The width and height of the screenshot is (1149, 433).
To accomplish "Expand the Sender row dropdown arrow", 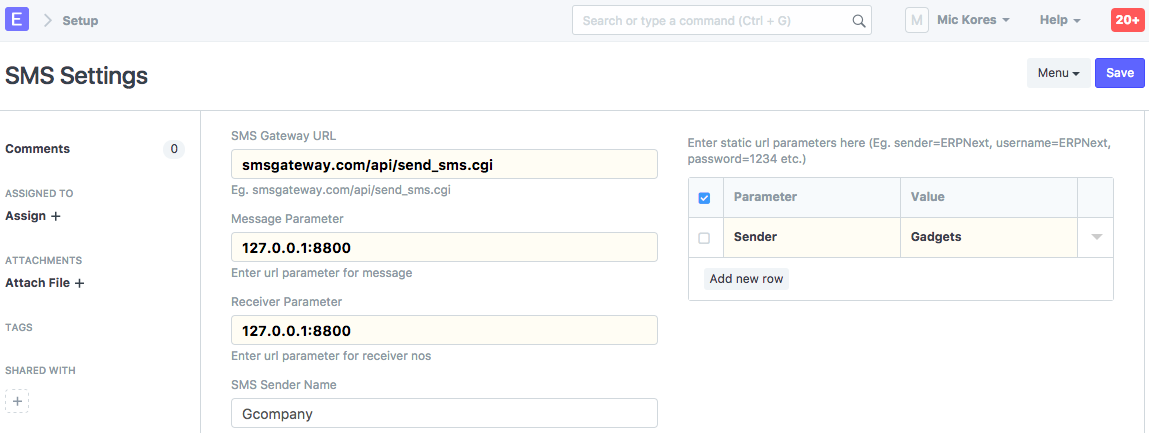I will tap(1096, 238).
